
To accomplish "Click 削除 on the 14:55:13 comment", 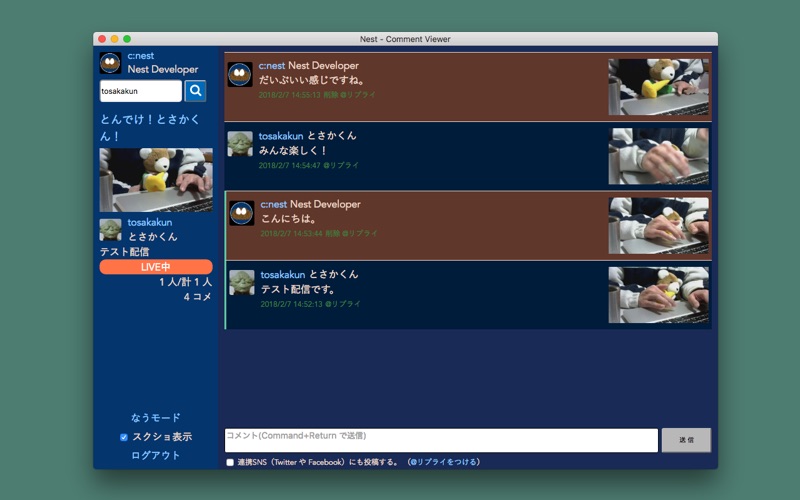I will (x=331, y=95).
